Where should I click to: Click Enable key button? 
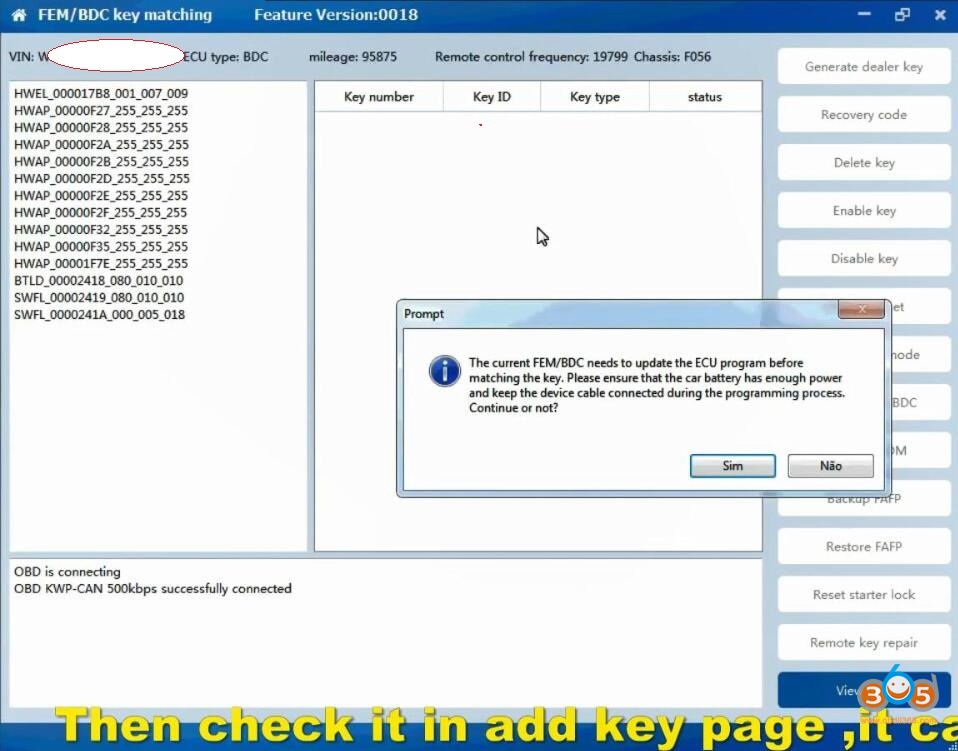point(864,211)
